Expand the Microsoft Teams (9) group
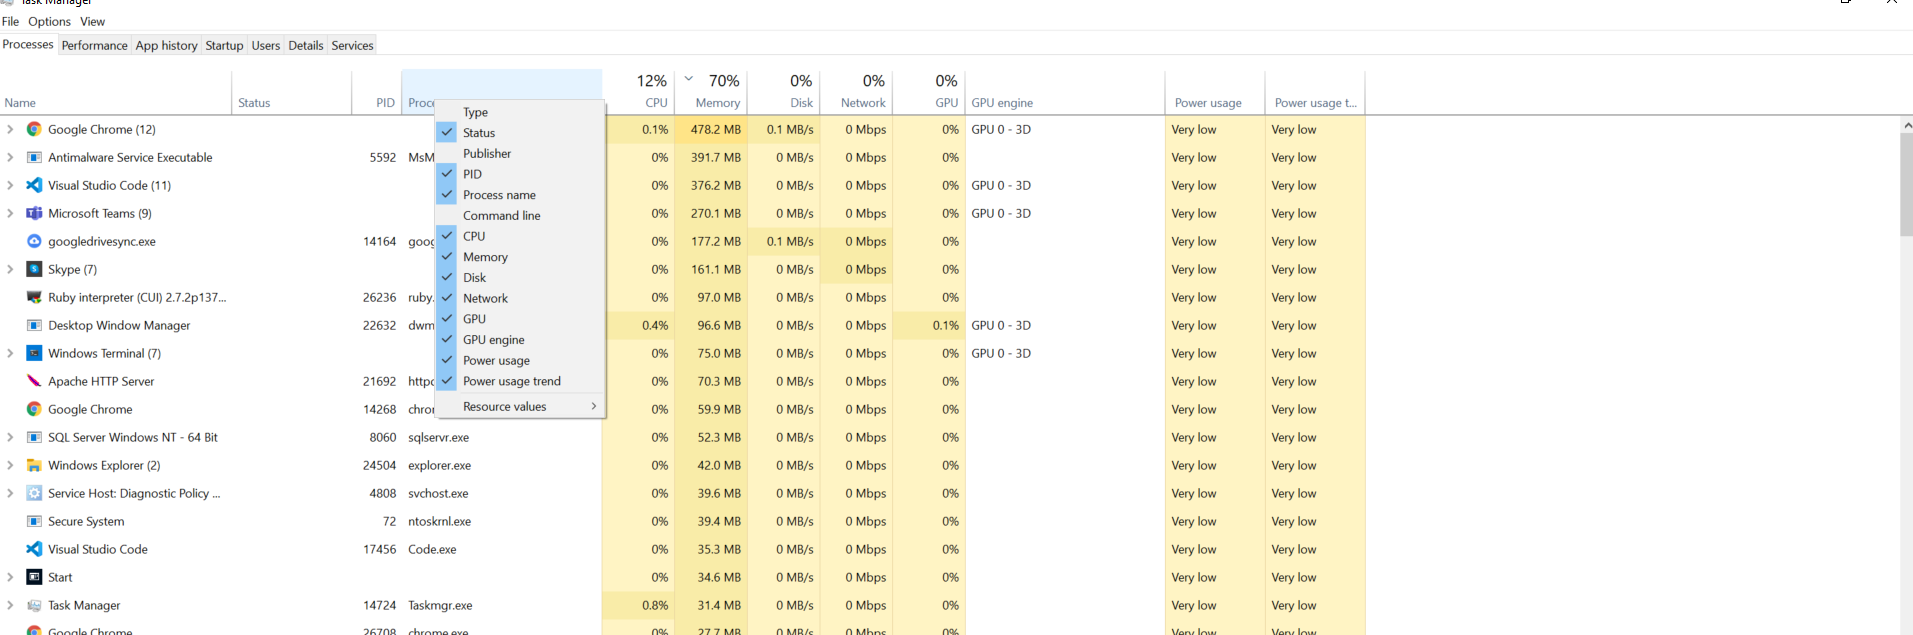Screen dimensions: 1913x635 pyautogui.click(x=10, y=213)
